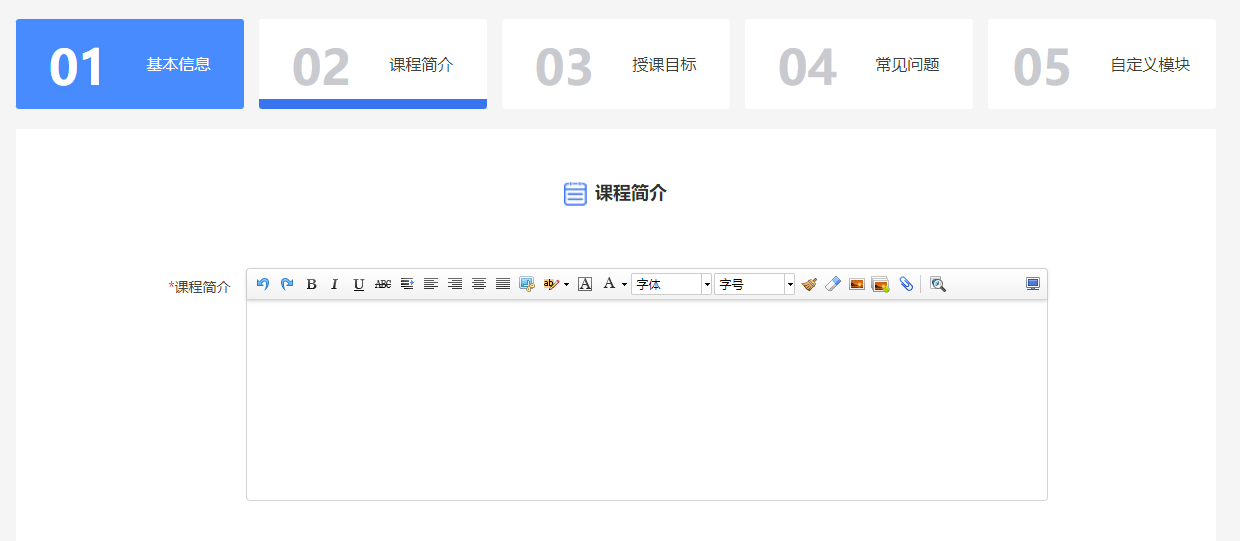The width and height of the screenshot is (1240, 541).
Task: Justify text alignment
Action: click(x=503, y=284)
